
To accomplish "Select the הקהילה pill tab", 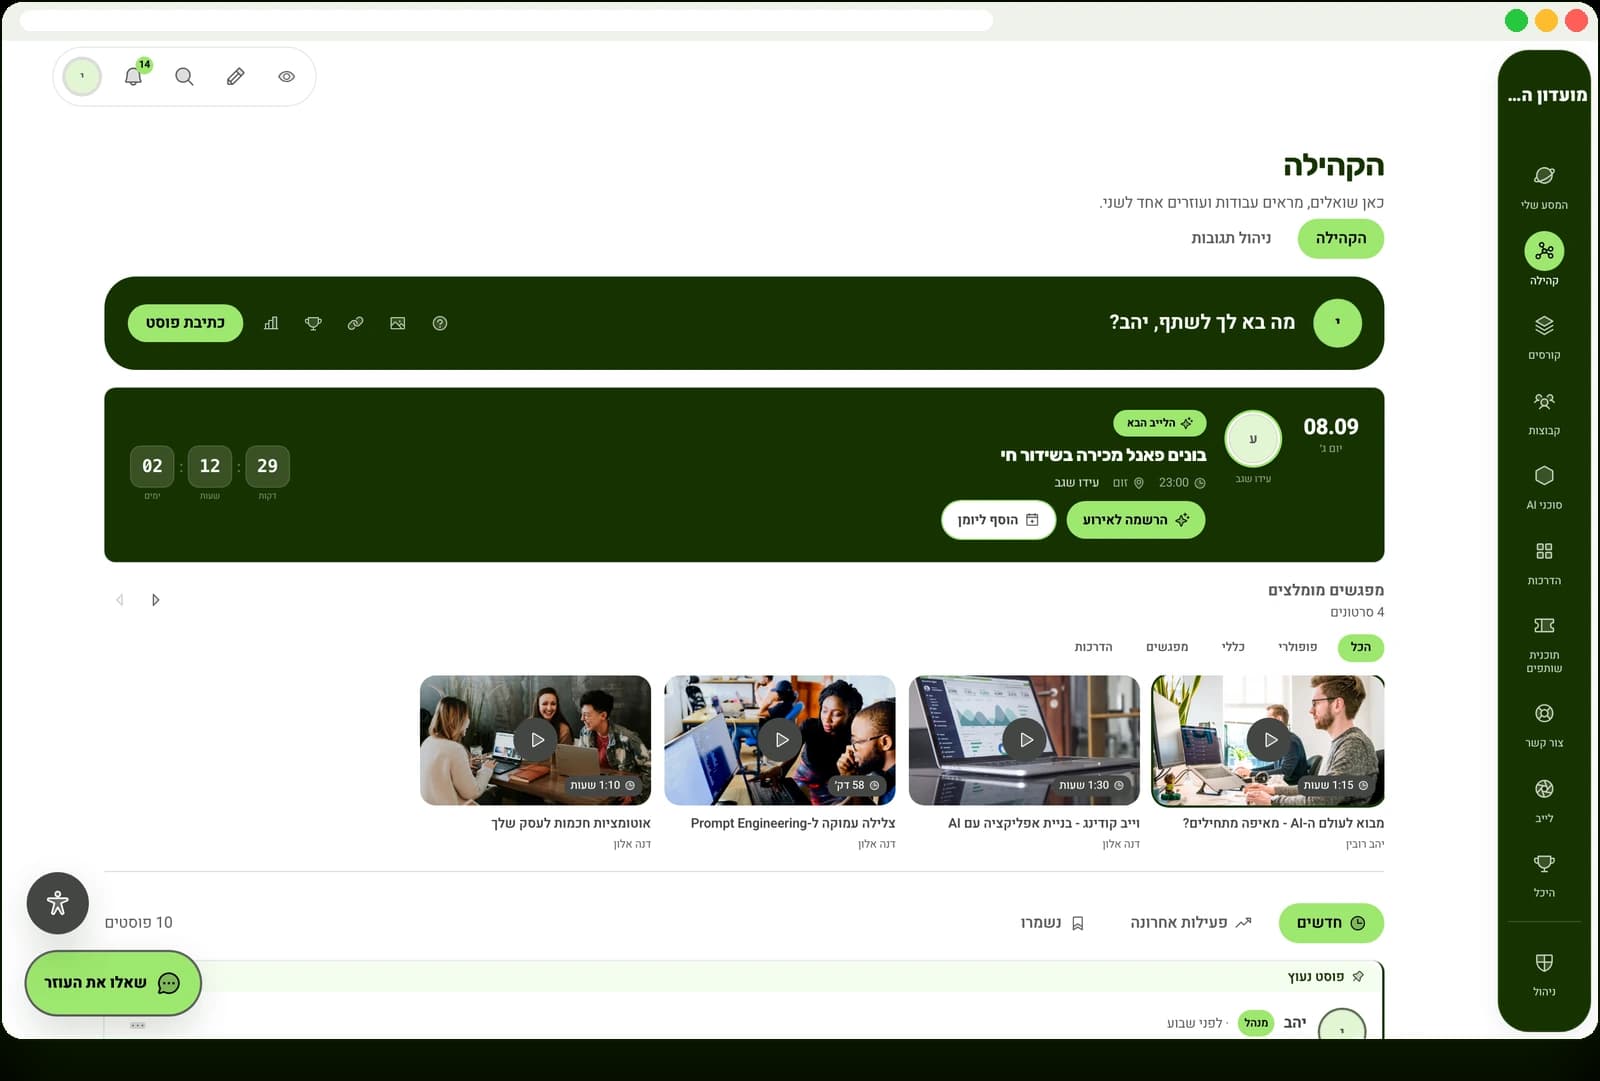I will click(1340, 238).
